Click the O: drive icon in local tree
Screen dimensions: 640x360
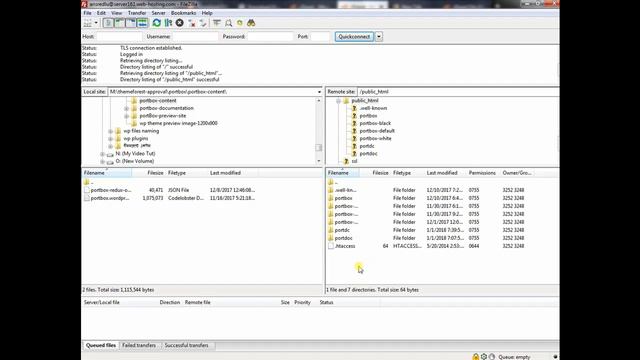pos(110,162)
